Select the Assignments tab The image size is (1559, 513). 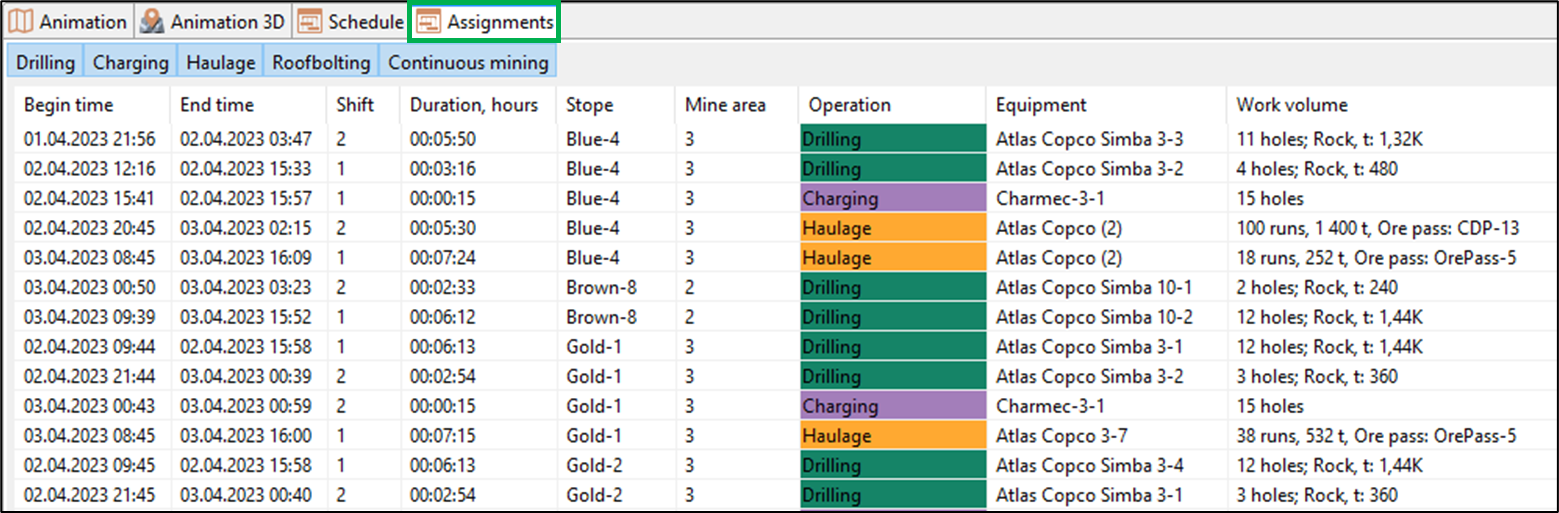[x=485, y=21]
